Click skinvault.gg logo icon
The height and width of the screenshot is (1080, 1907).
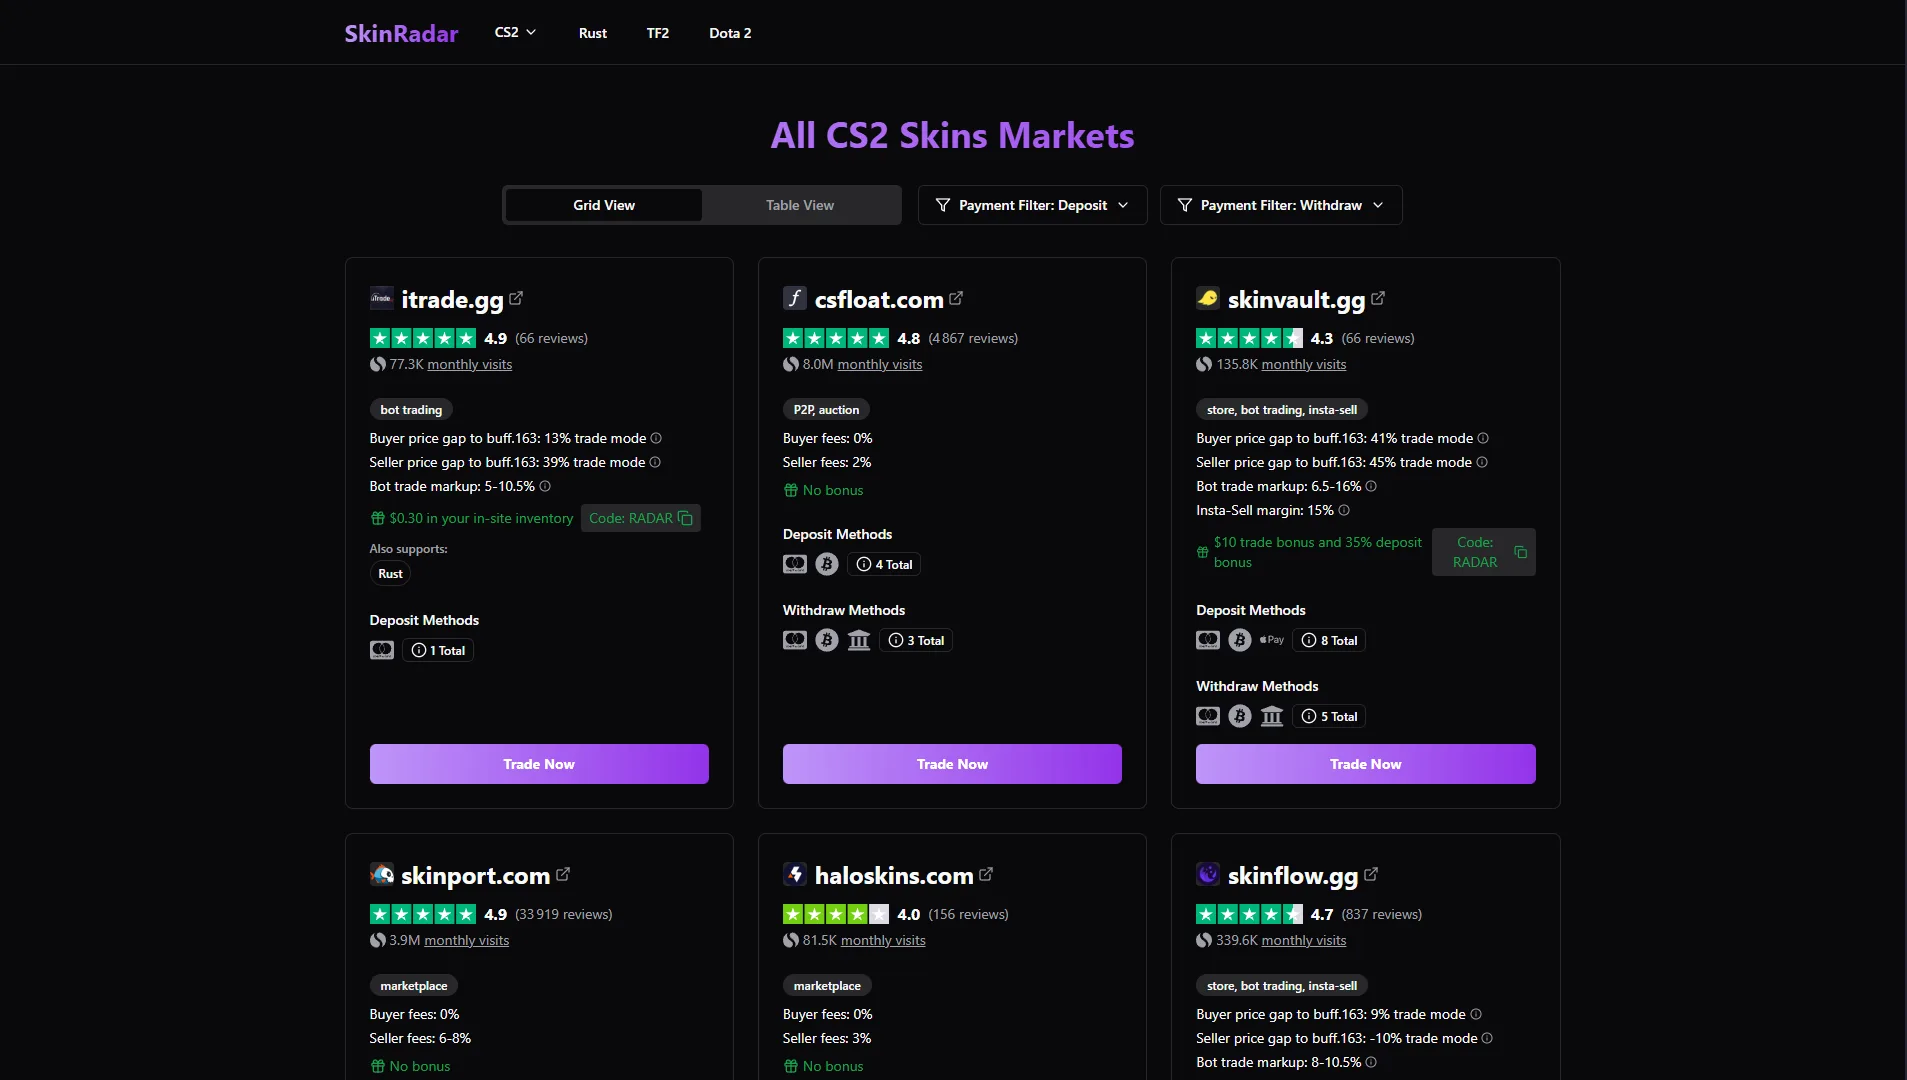click(x=1208, y=298)
